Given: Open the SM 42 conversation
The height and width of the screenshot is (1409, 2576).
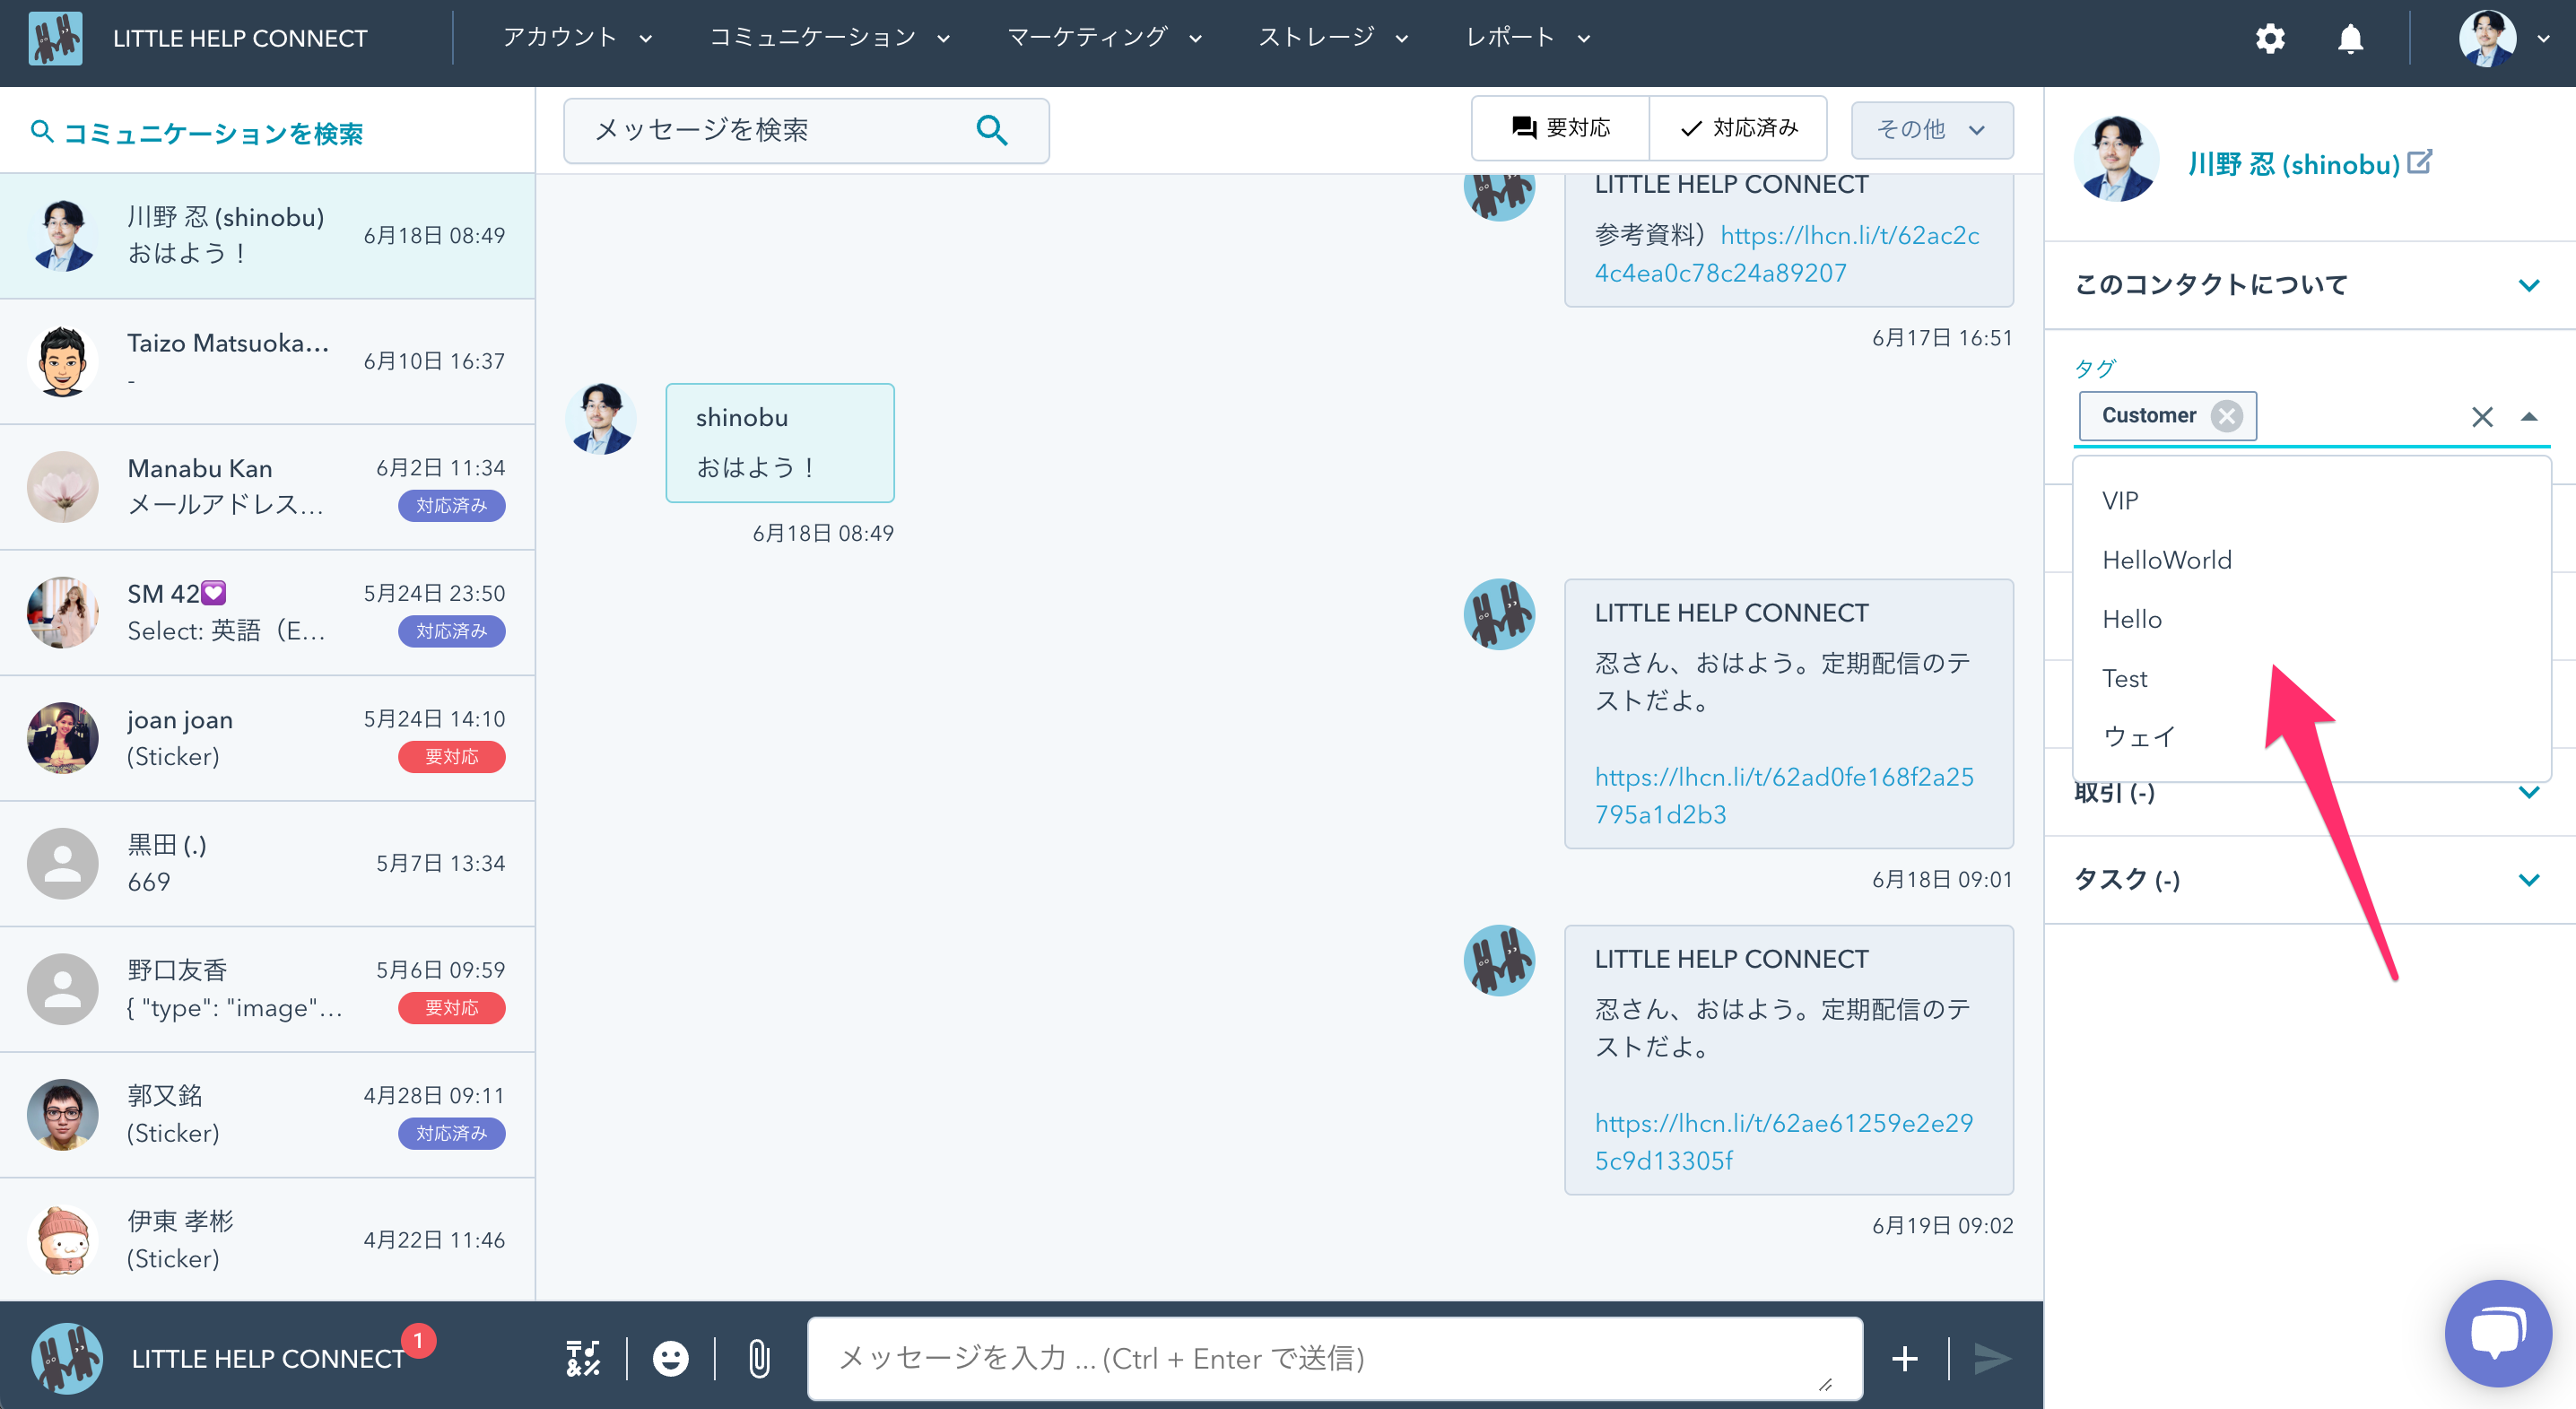Looking at the screenshot, I should click(x=267, y=612).
